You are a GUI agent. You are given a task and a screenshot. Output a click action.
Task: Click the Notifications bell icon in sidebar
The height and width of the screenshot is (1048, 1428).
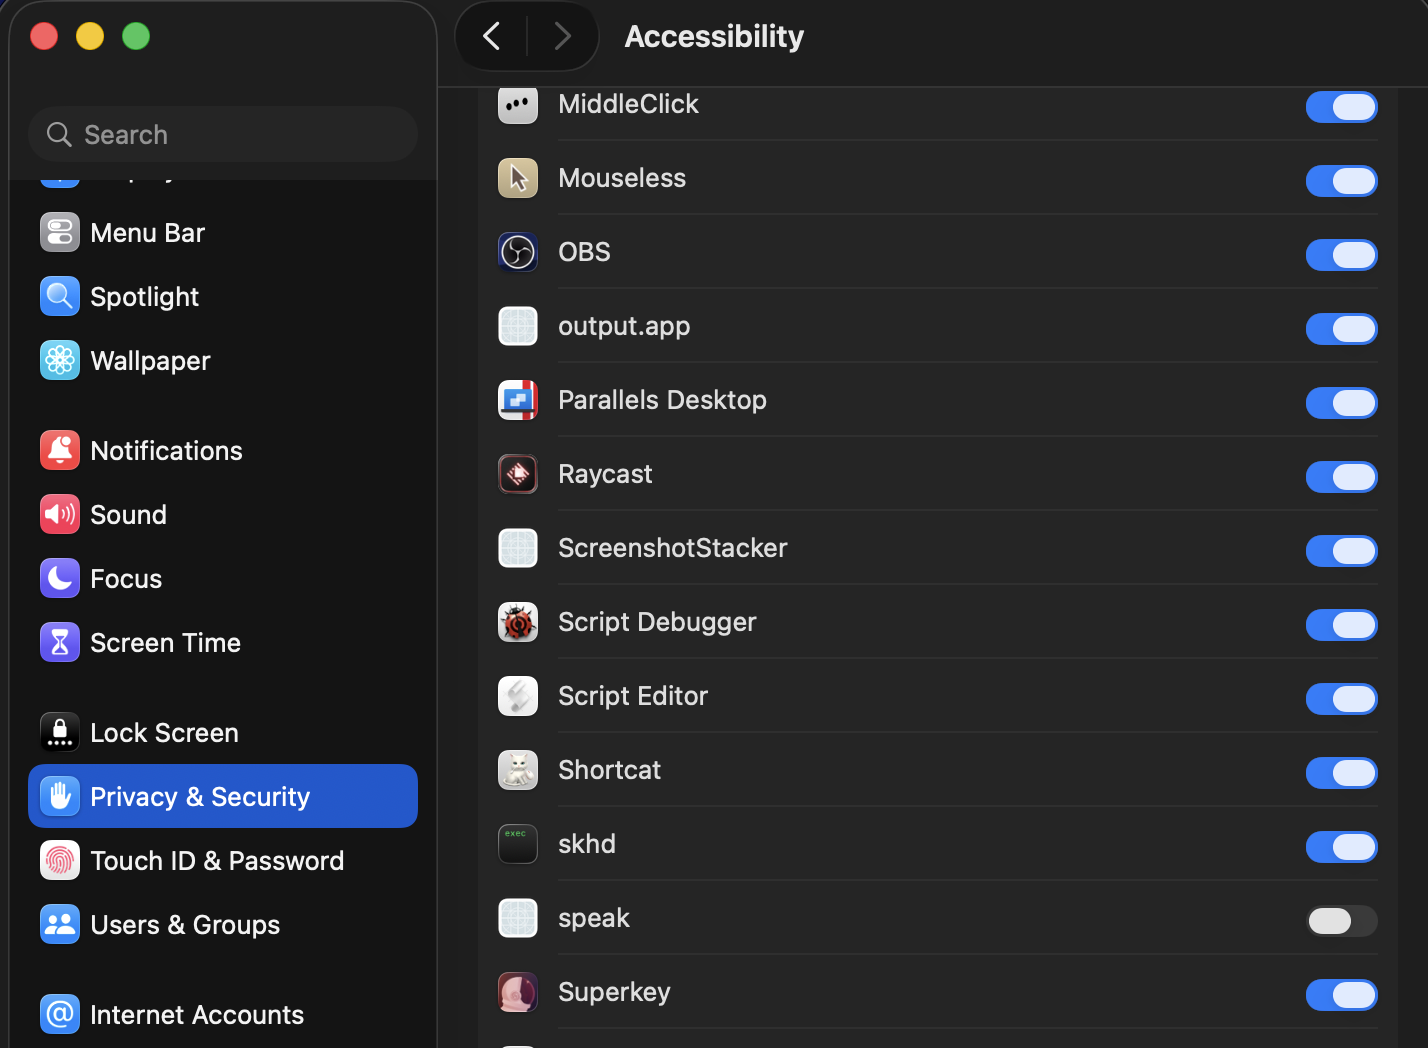click(x=59, y=450)
